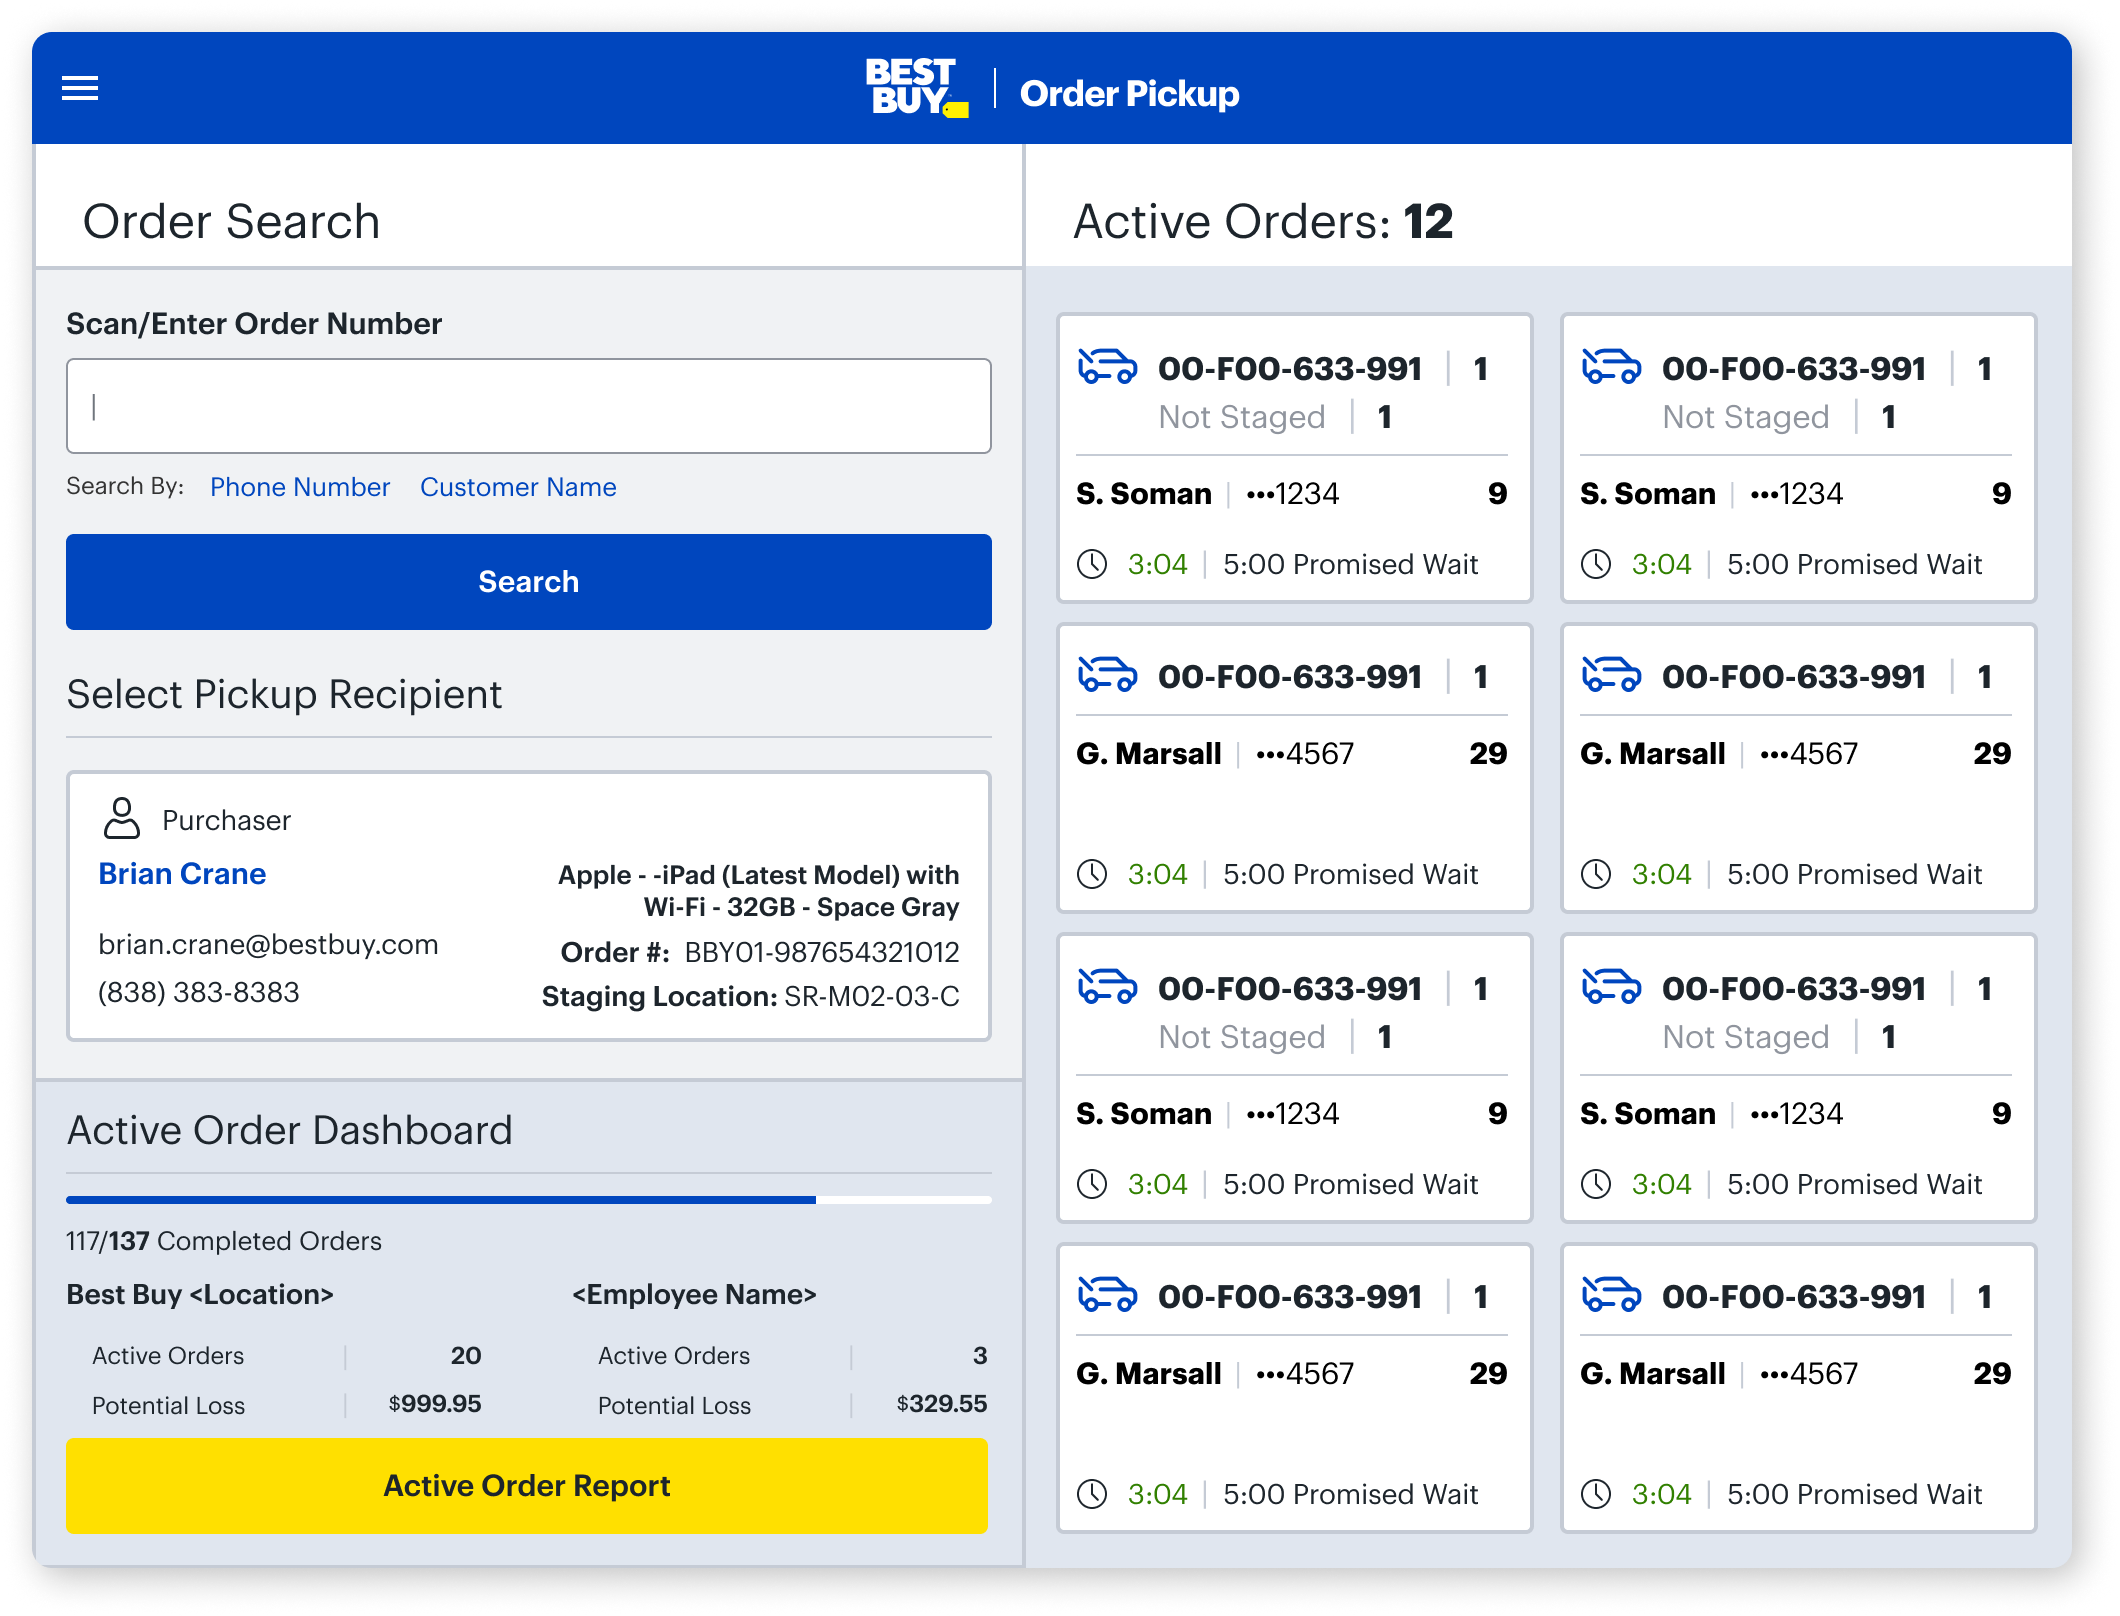Viewport: 2120px width, 1616px height.
Task: Click clock icon on bottom-right order card
Action: 1596,1494
